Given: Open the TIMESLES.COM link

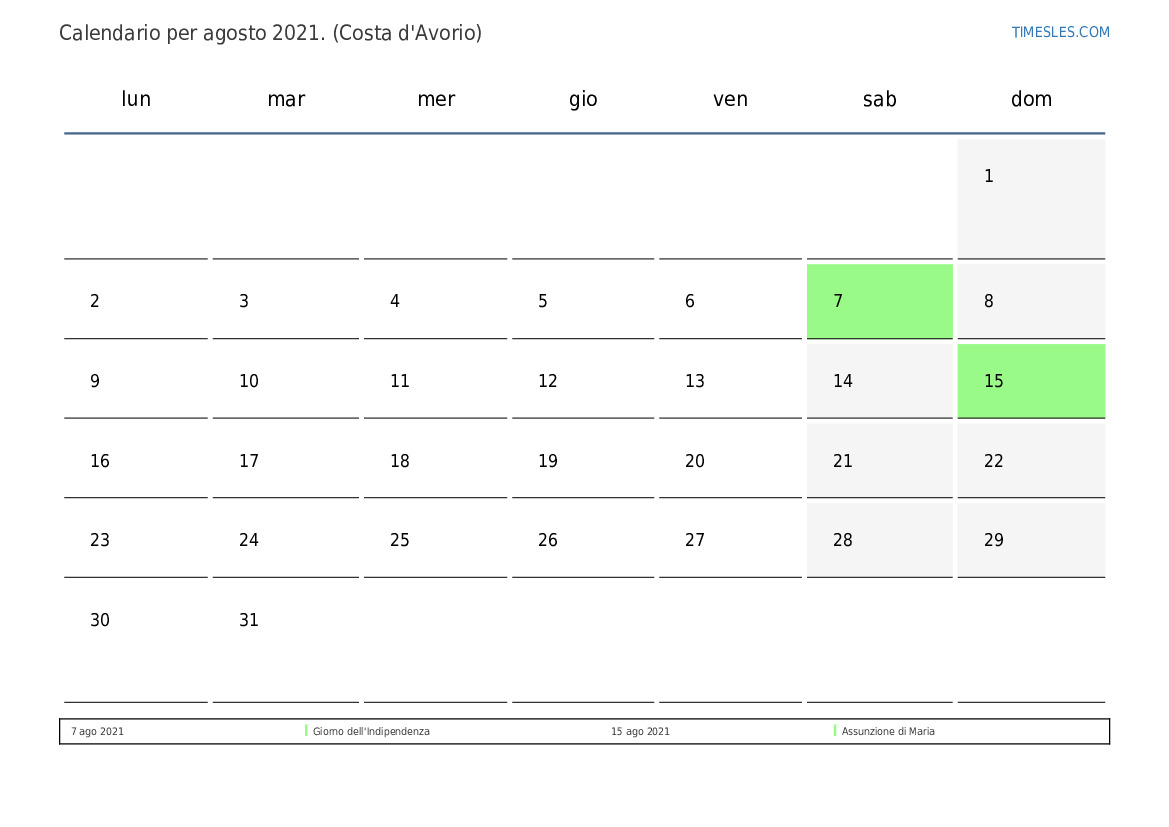Looking at the screenshot, I should click(x=1060, y=32).
